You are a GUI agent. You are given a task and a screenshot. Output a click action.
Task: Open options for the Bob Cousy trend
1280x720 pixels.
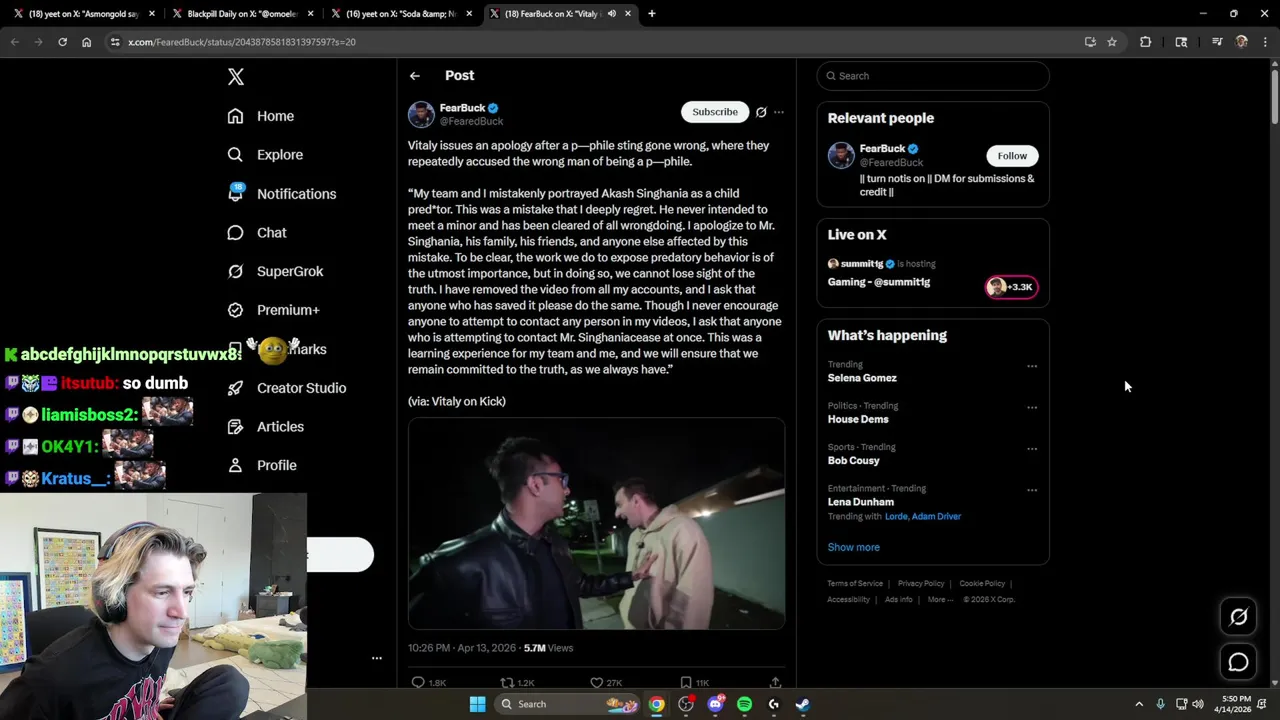(1032, 449)
